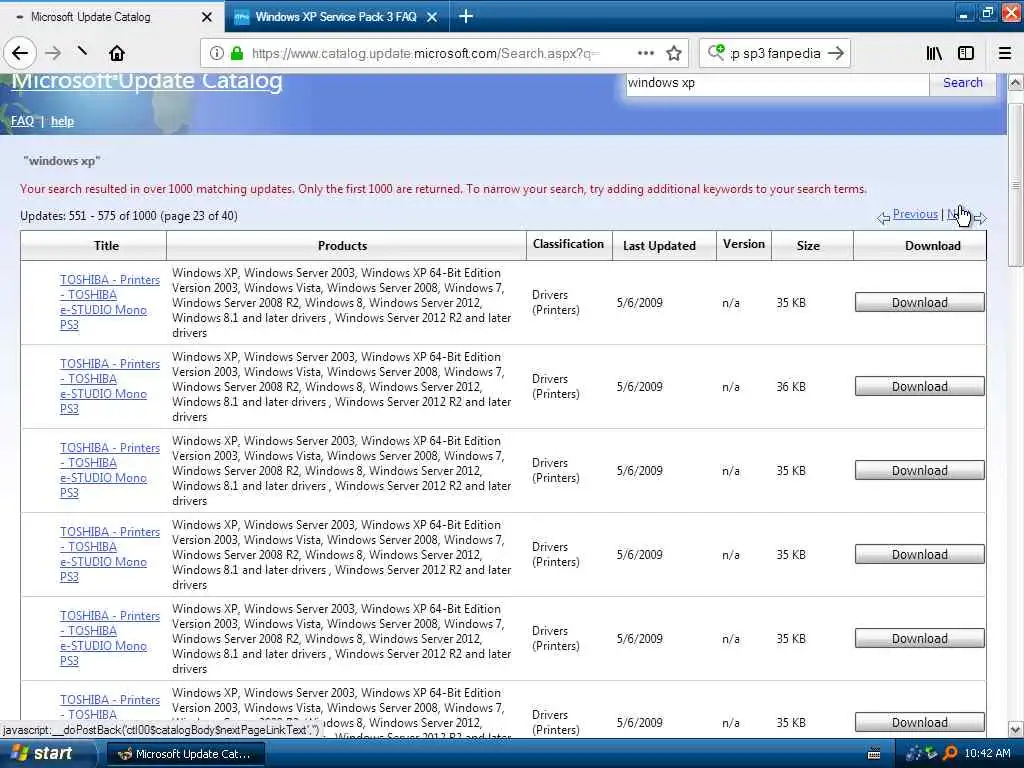Open page actions three-dot menu

coord(645,53)
